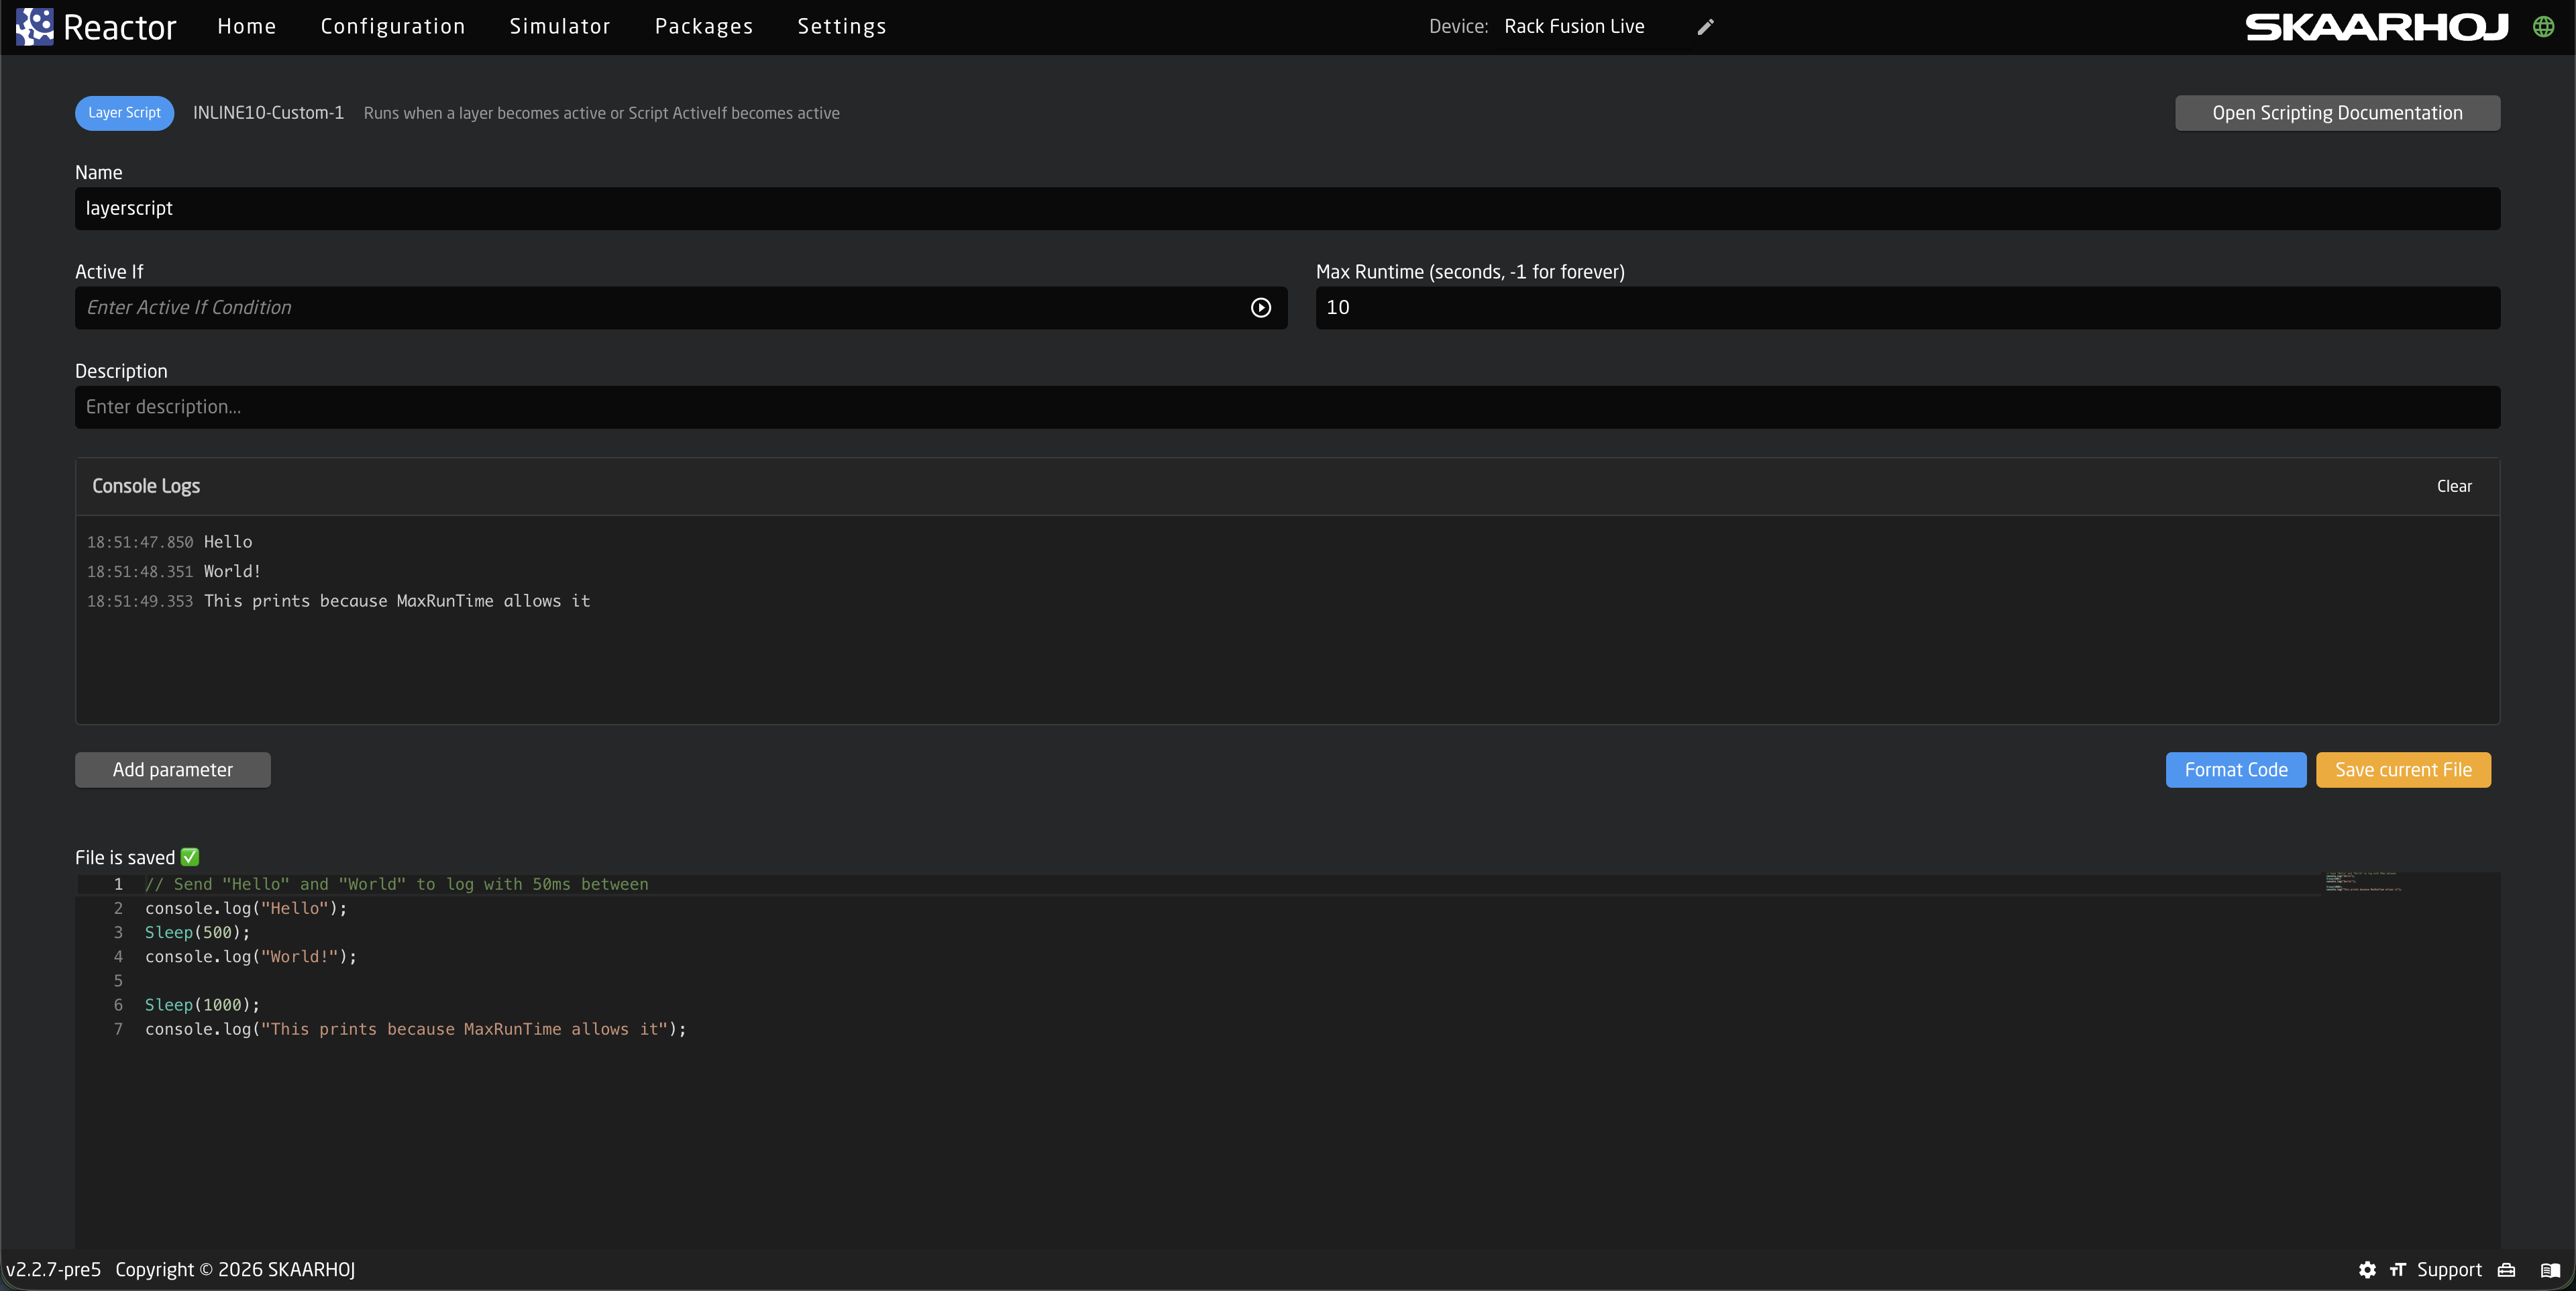Click the Console Logs header

(x=146, y=486)
